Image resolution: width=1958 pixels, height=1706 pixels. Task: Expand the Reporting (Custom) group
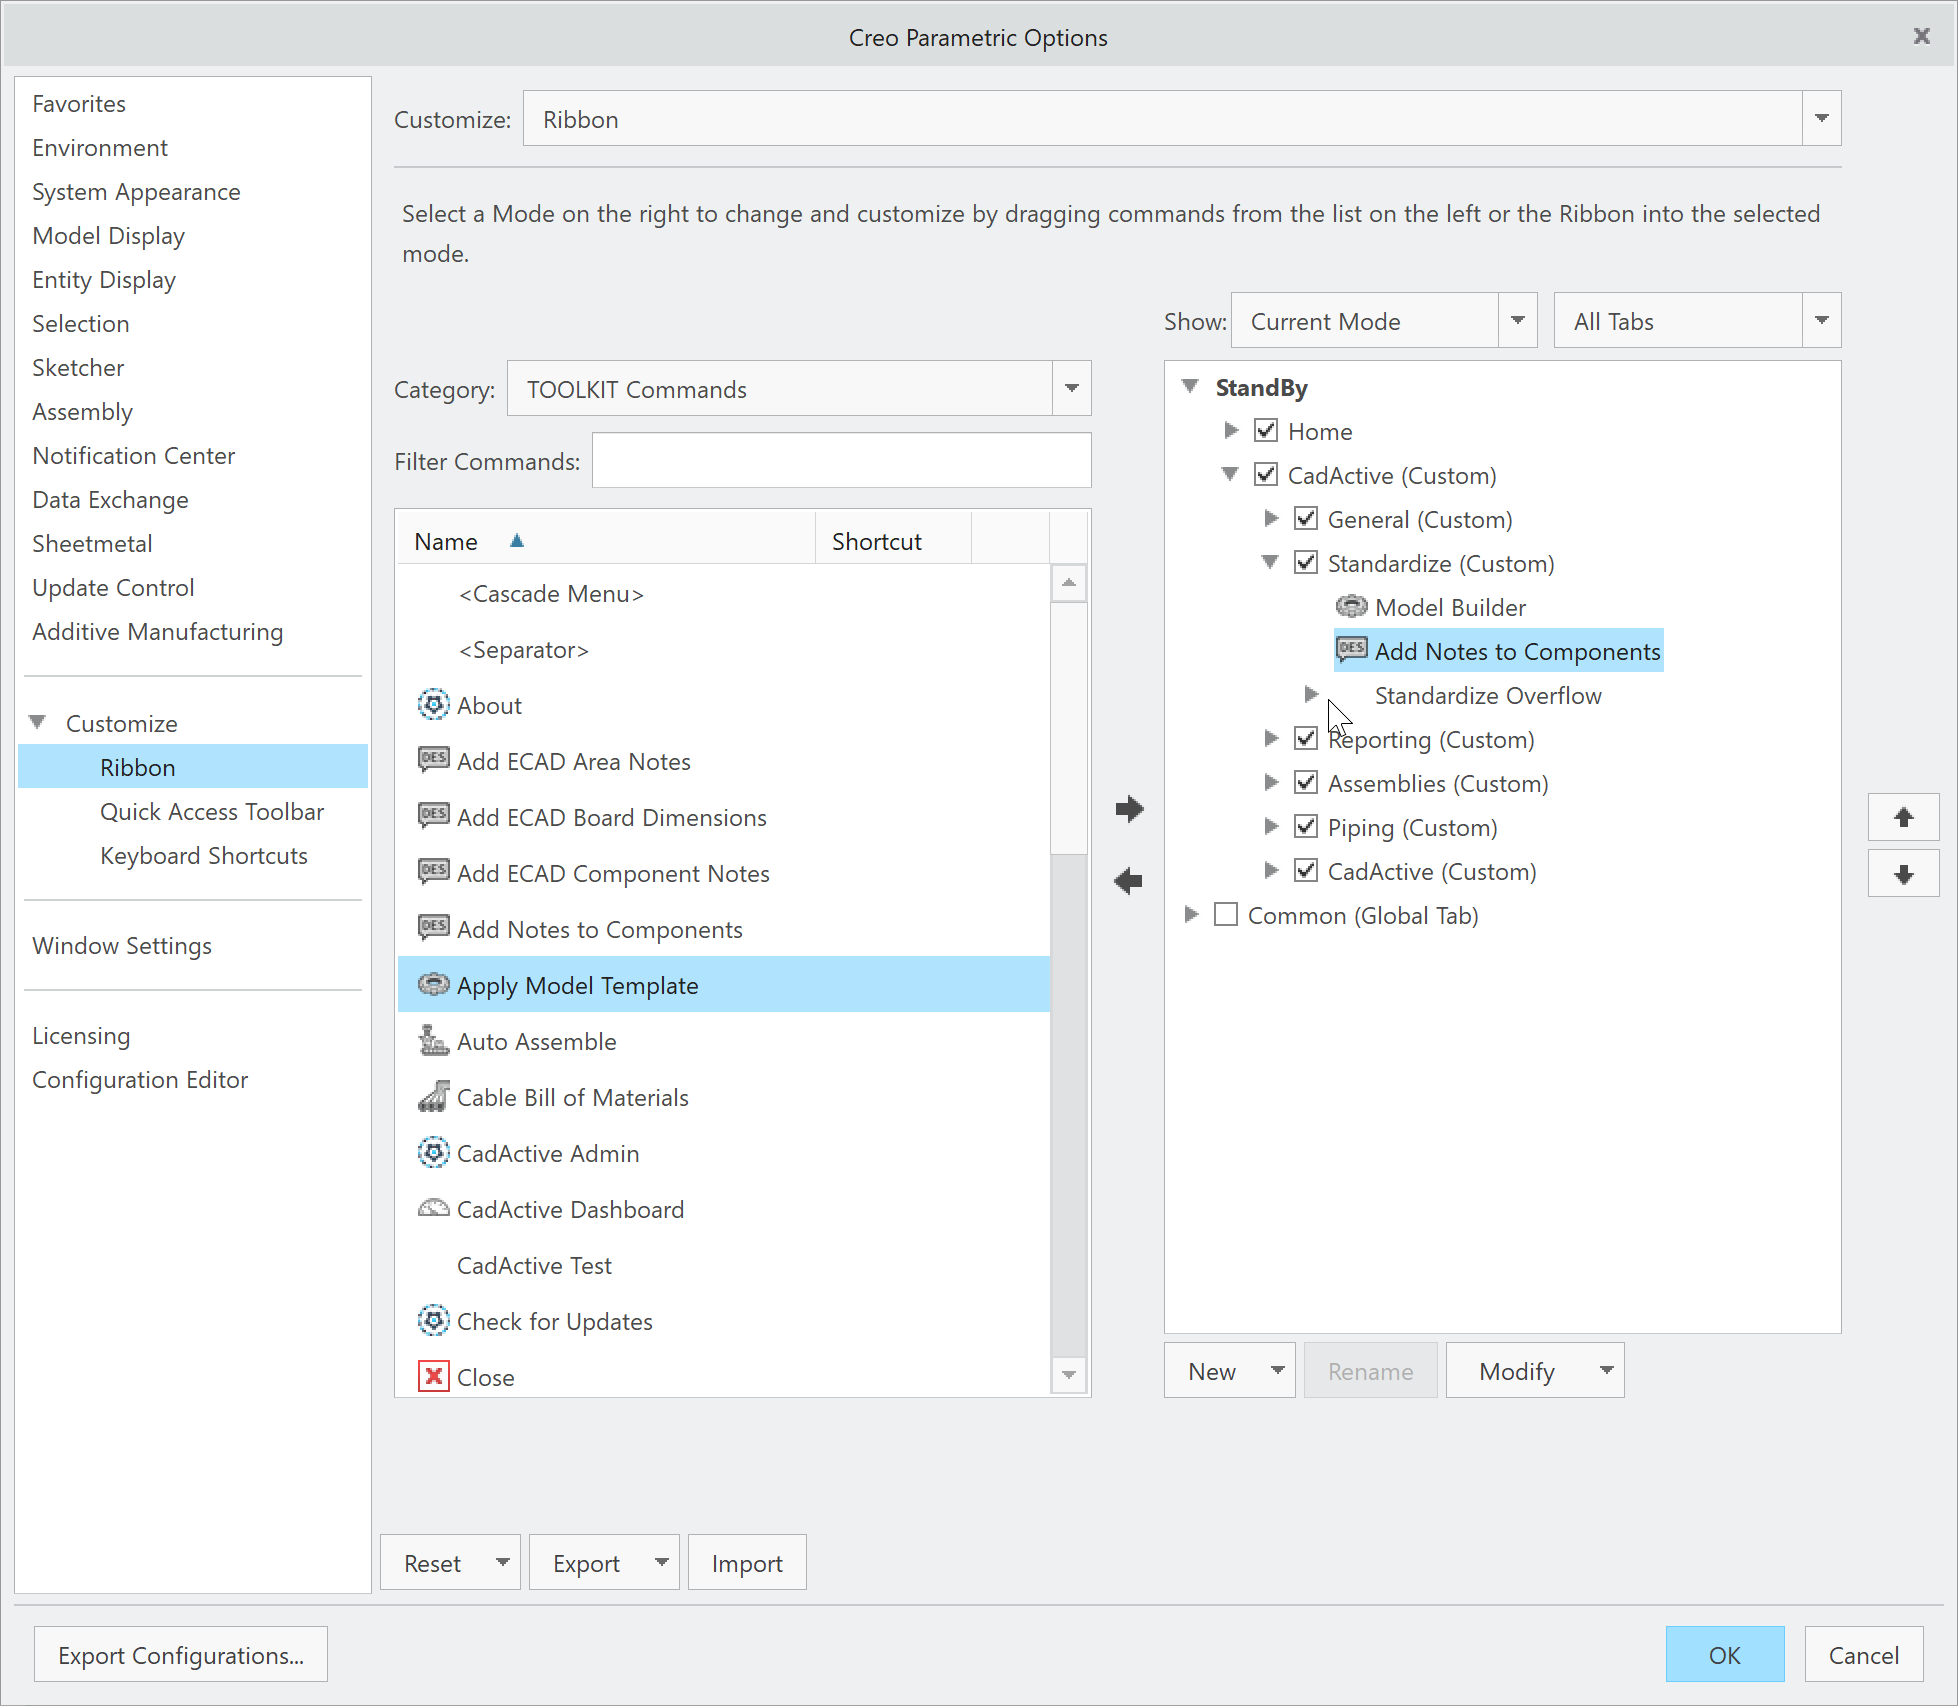[1271, 739]
